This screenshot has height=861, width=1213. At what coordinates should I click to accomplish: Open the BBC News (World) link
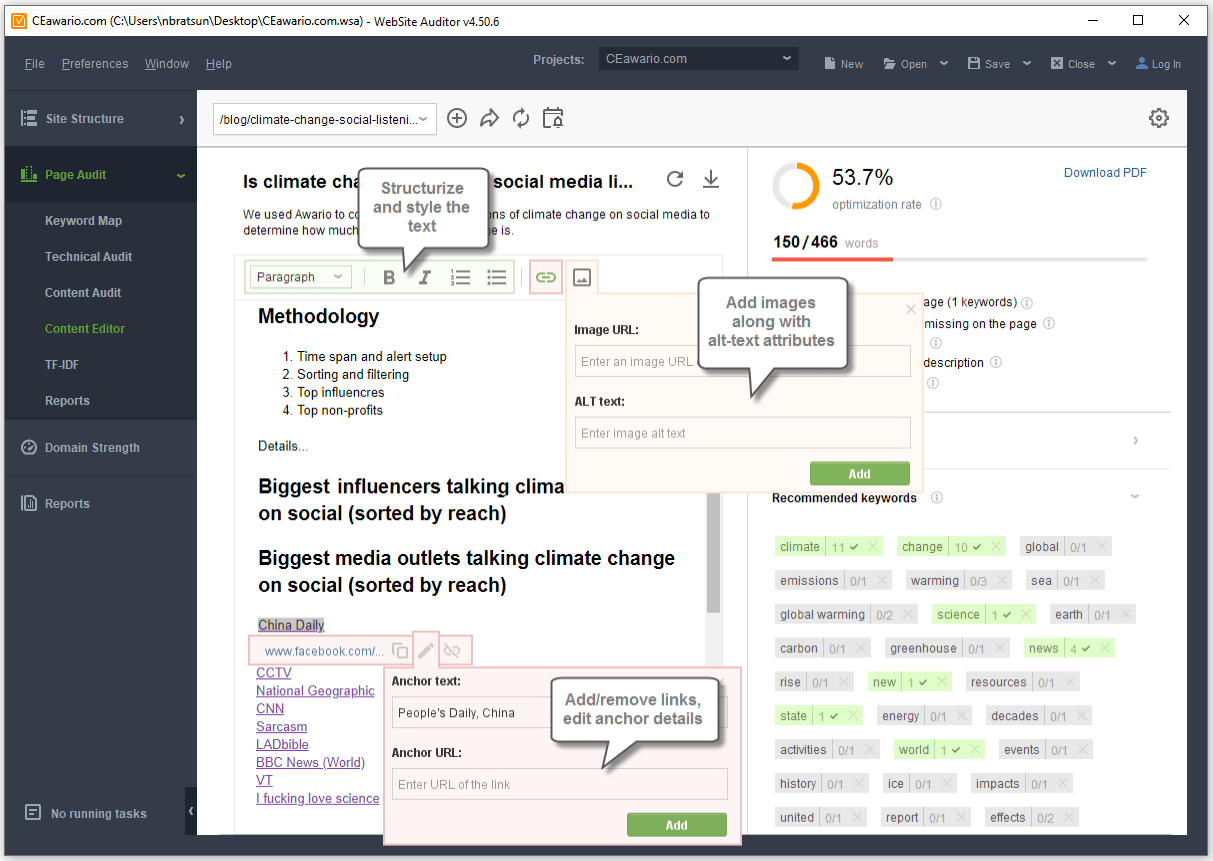pyautogui.click(x=310, y=763)
